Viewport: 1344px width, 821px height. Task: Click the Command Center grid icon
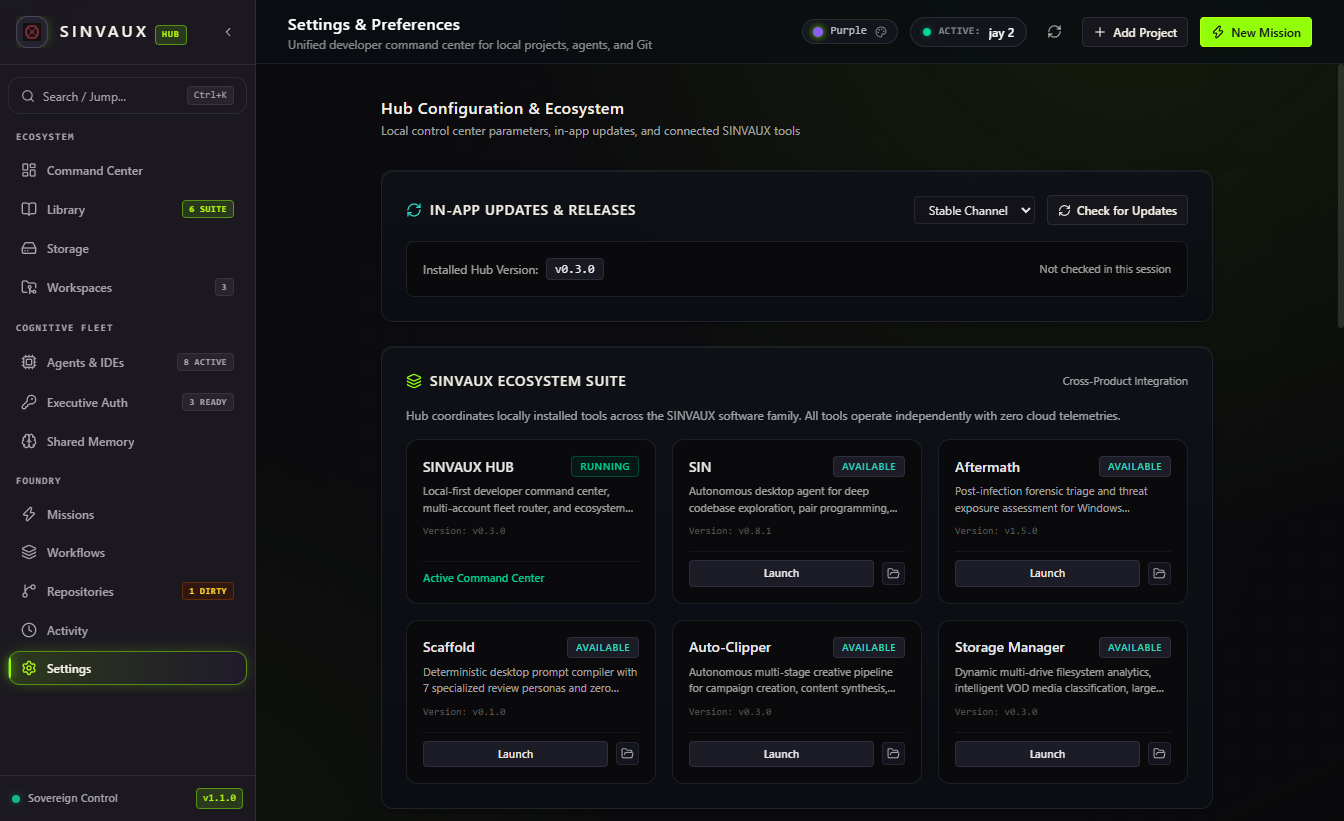(x=29, y=171)
